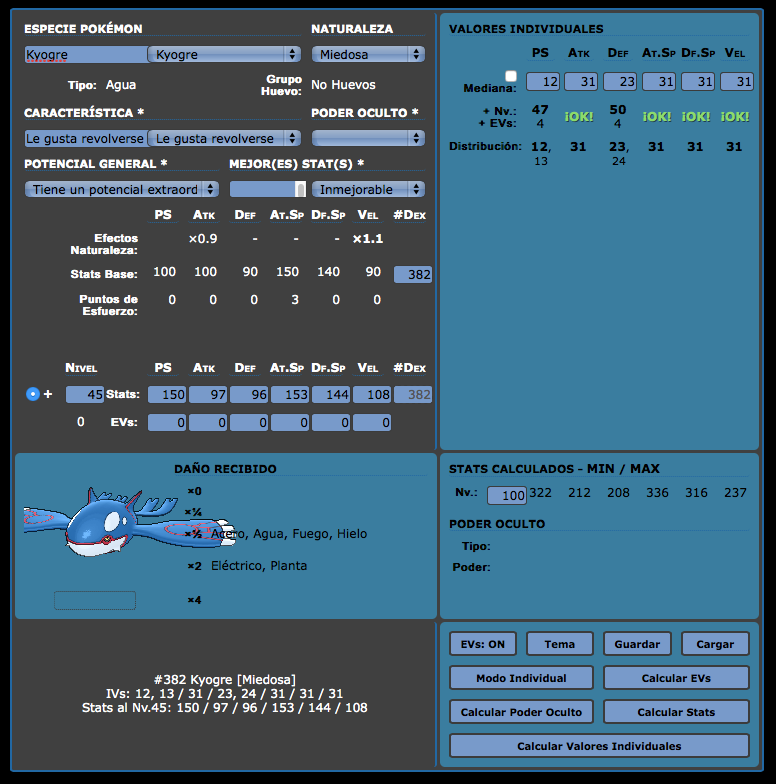Screen dimensions: 776x784
Task: Click the Nv. field showing 100
Action: coord(506,495)
